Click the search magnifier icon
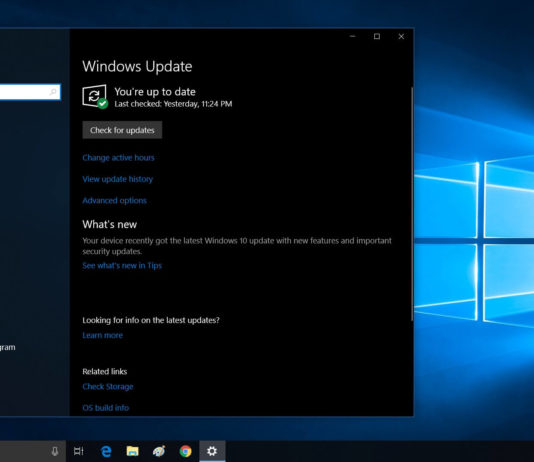This screenshot has width=534, height=462. (53, 92)
